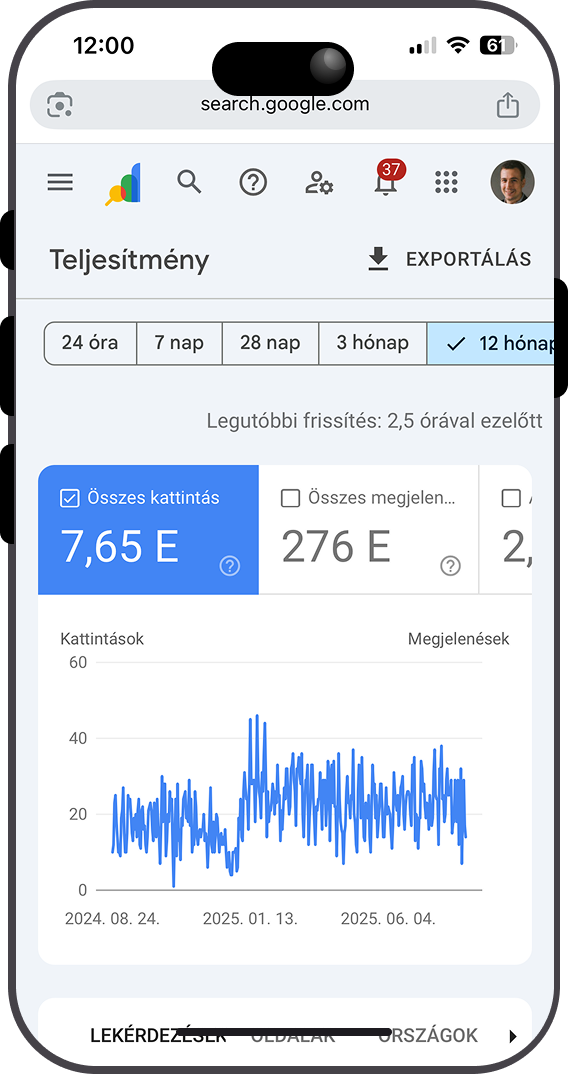Open the Google apps grid icon
Viewport: 568px width, 1074px height.
pyautogui.click(x=446, y=182)
